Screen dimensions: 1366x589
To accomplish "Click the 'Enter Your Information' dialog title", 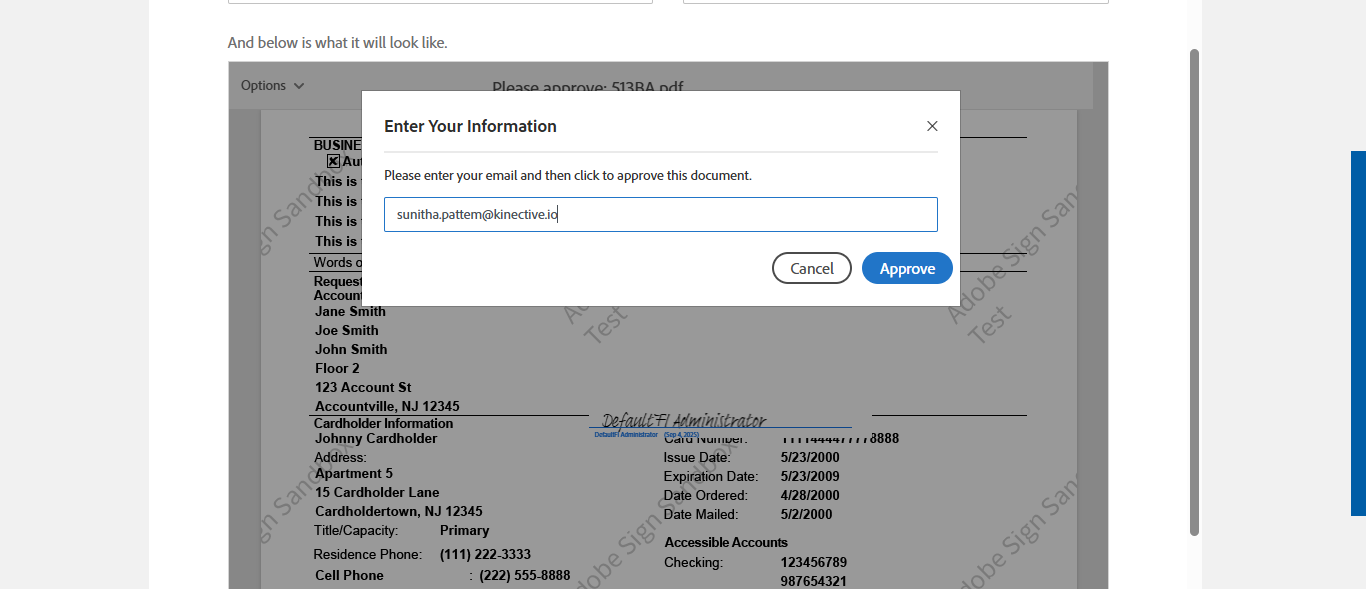I will (x=470, y=126).
